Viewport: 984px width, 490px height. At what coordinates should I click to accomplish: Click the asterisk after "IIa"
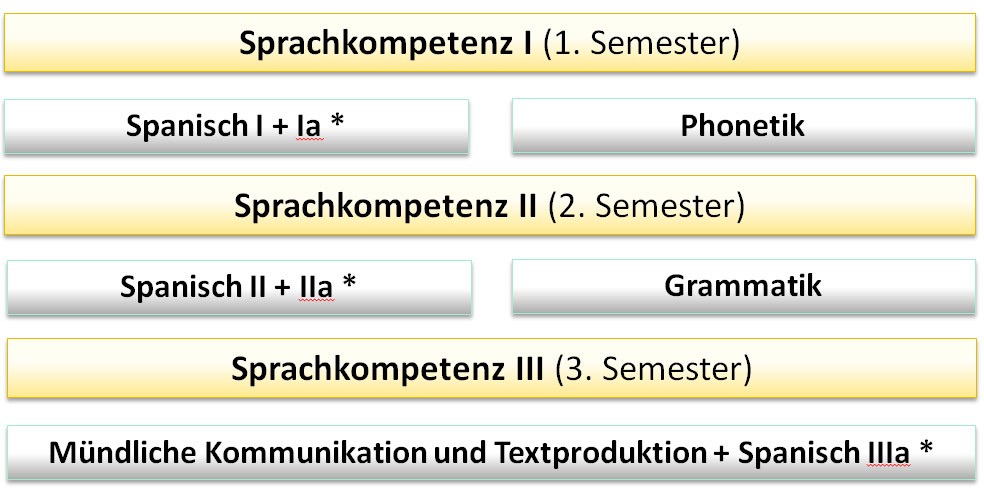(x=350, y=283)
